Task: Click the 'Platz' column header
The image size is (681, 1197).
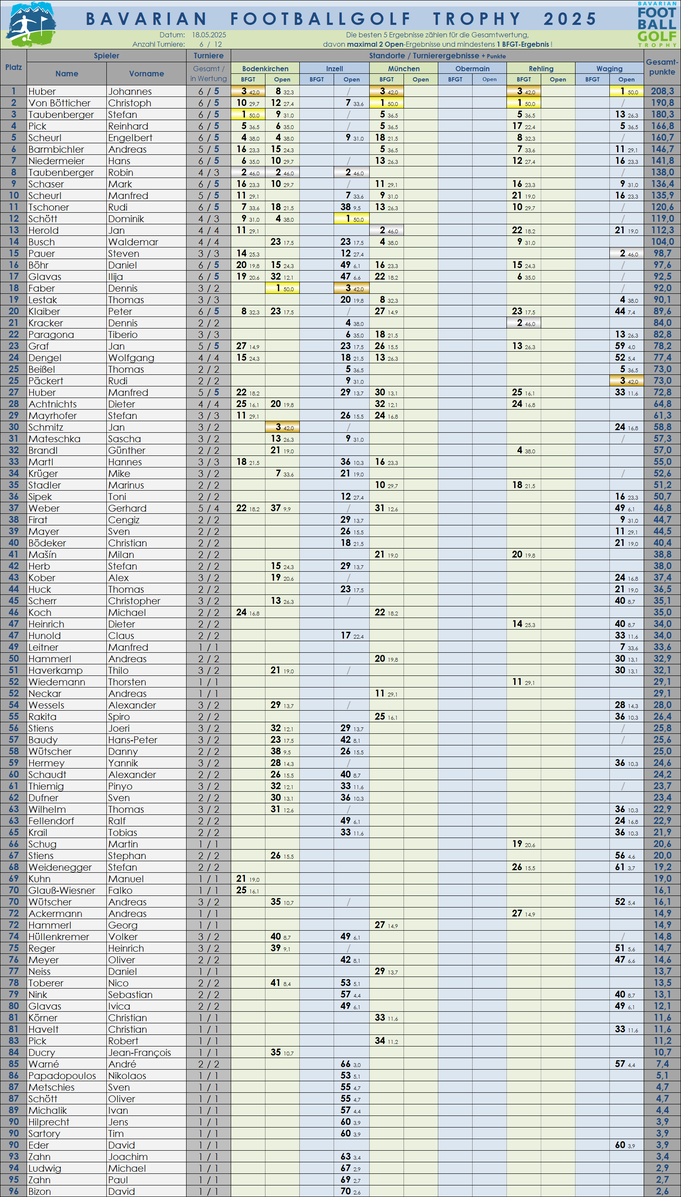Action: point(13,67)
